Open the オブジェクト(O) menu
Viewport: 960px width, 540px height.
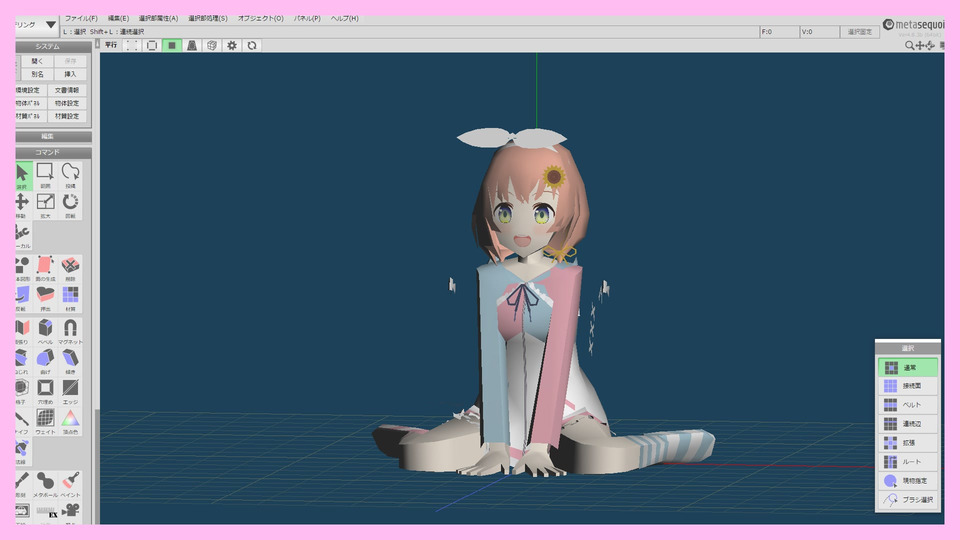pos(260,18)
